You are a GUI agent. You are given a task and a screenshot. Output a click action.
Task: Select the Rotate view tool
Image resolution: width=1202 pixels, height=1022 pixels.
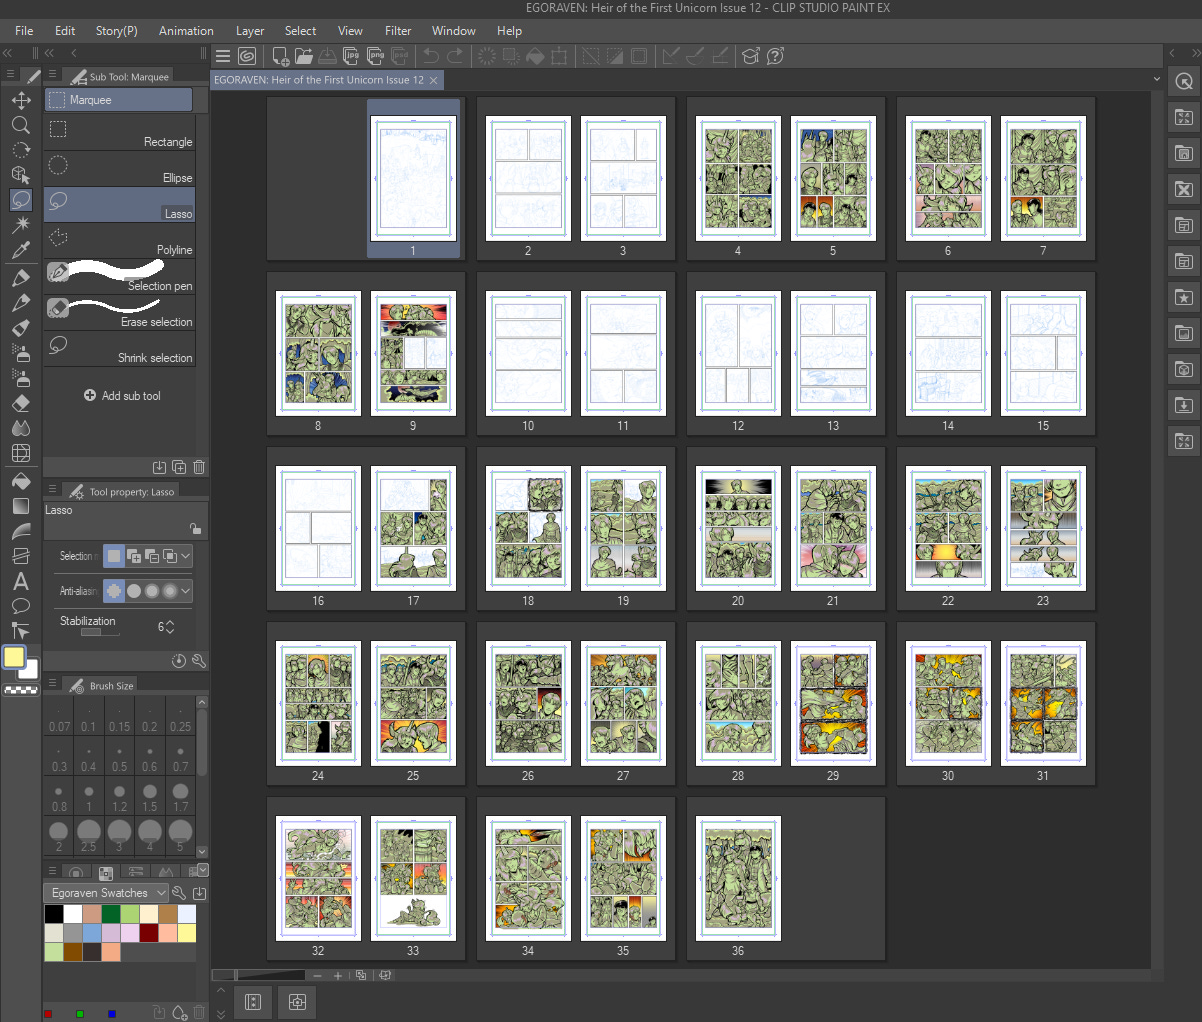coord(21,150)
